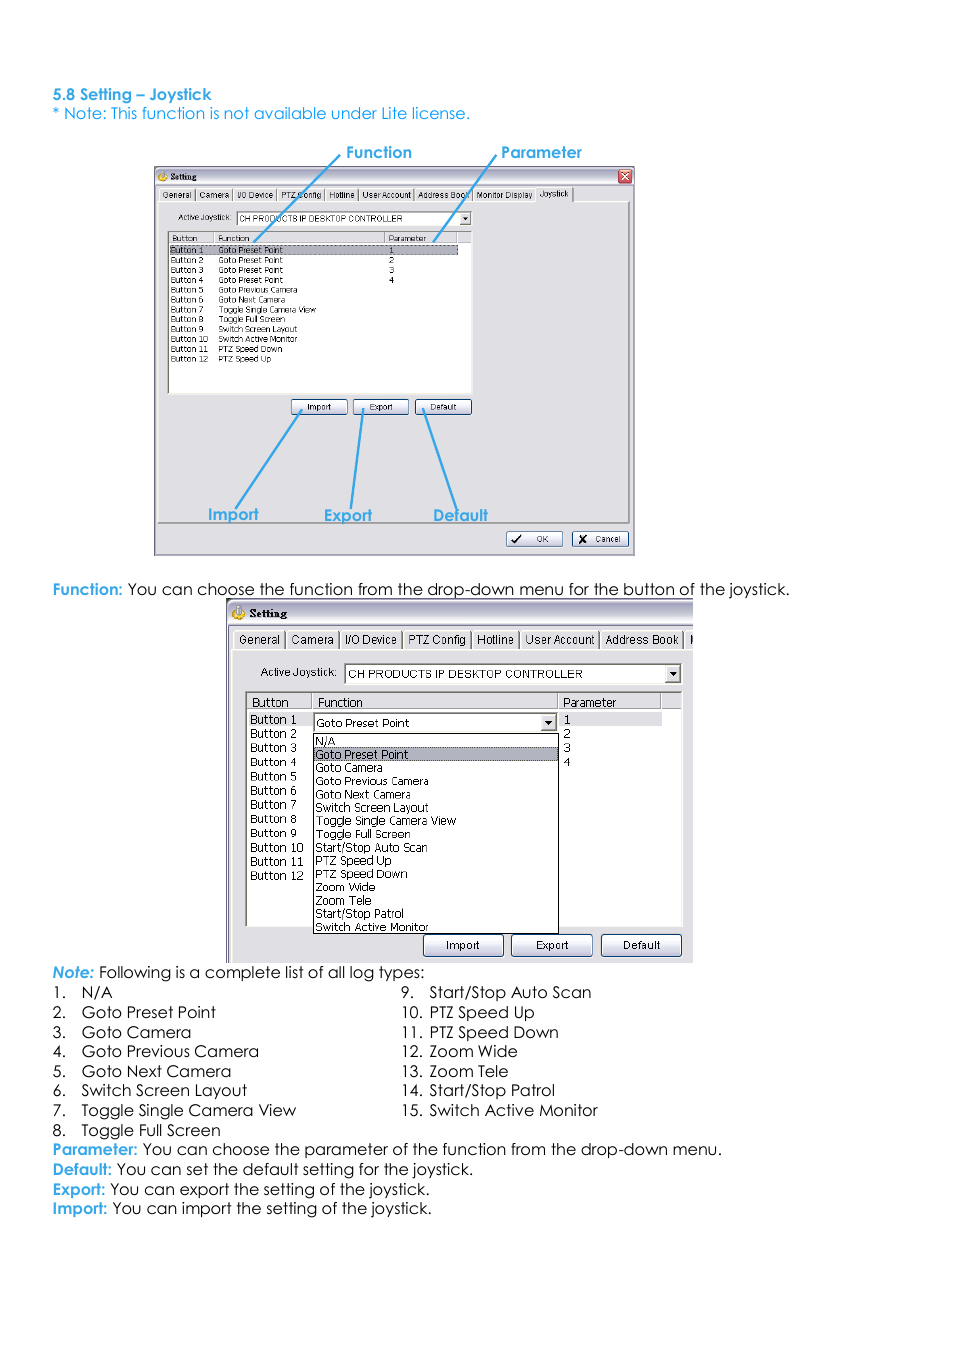Screen dimensions: 954x1349
Task: Select row Button 6 Goto Next Camera
Action: [x=313, y=299]
